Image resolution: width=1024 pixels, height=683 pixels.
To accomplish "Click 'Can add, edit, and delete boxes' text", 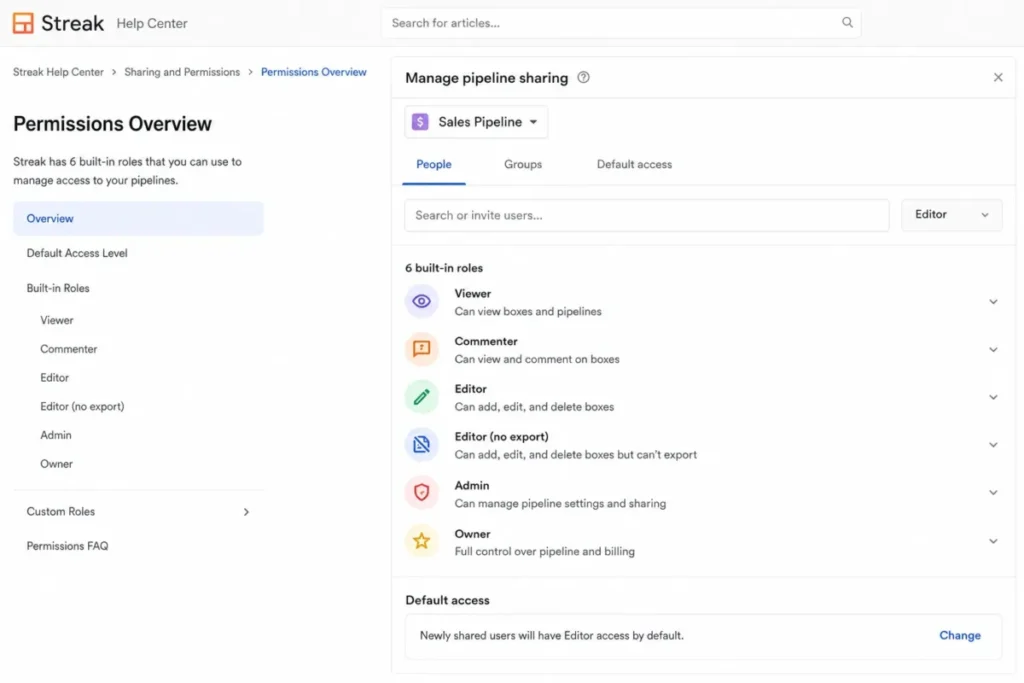I will 534,407.
